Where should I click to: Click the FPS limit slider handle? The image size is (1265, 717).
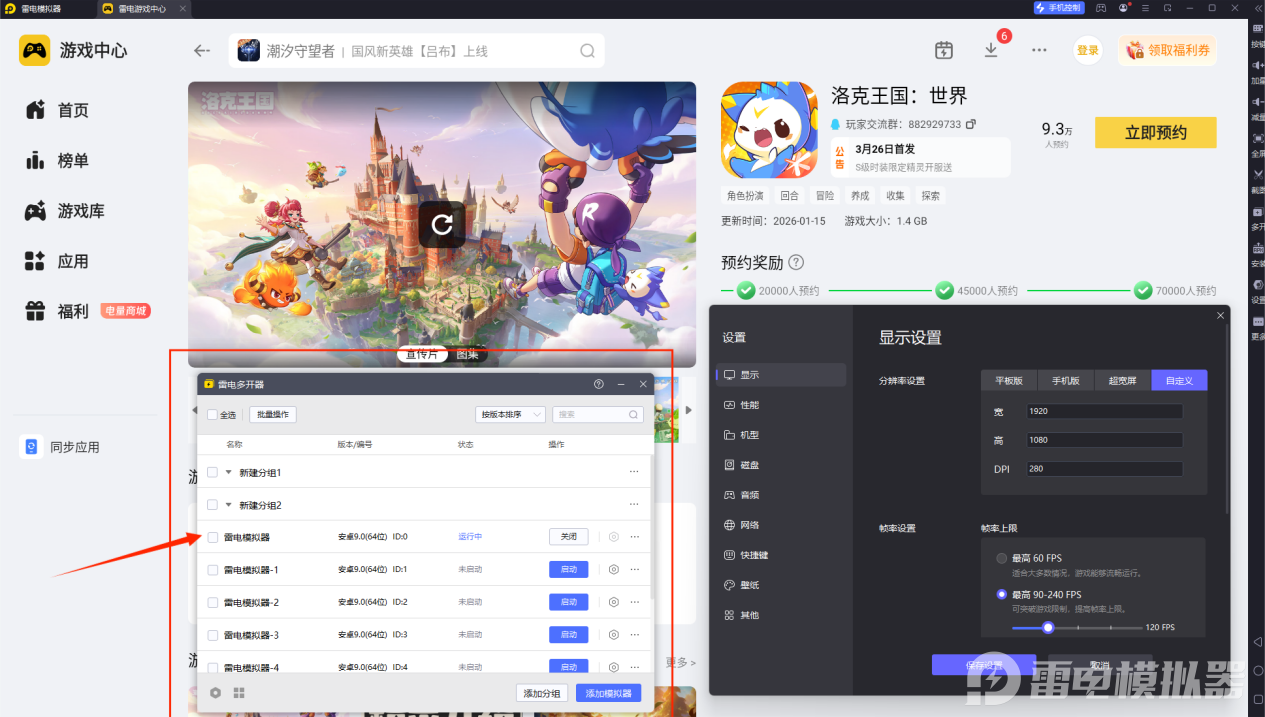(x=1048, y=628)
